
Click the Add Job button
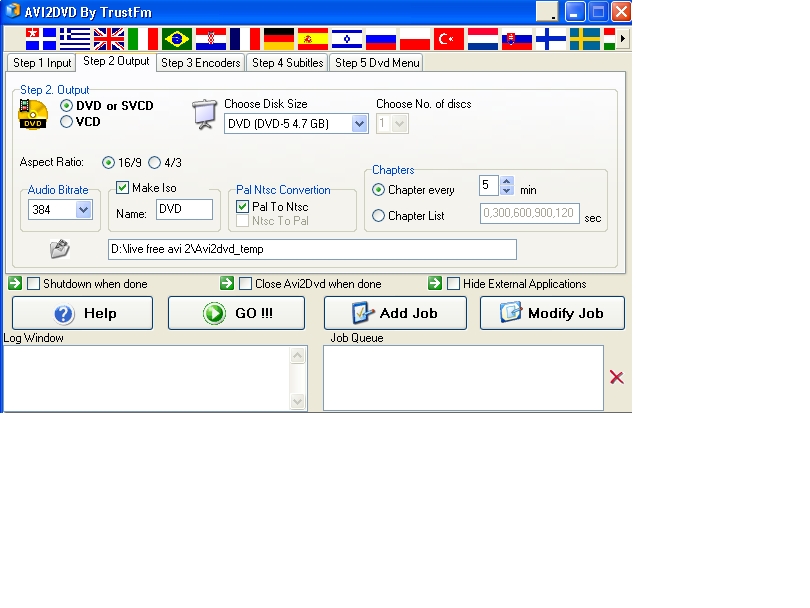(x=395, y=313)
